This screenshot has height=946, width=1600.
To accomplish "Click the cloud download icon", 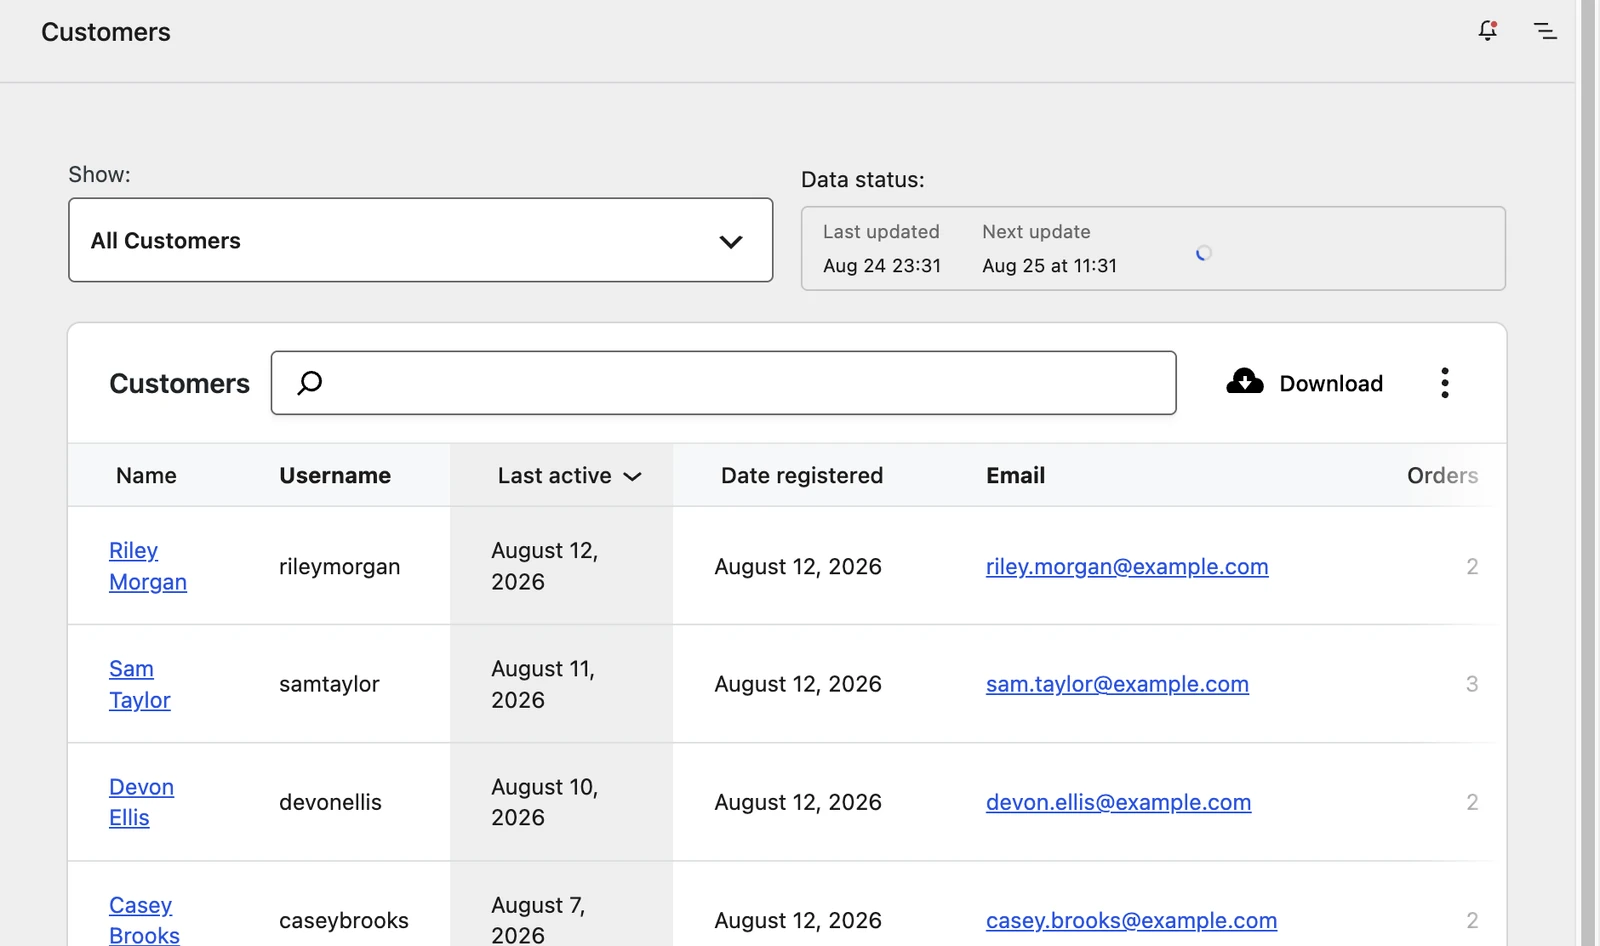I will [1245, 381].
